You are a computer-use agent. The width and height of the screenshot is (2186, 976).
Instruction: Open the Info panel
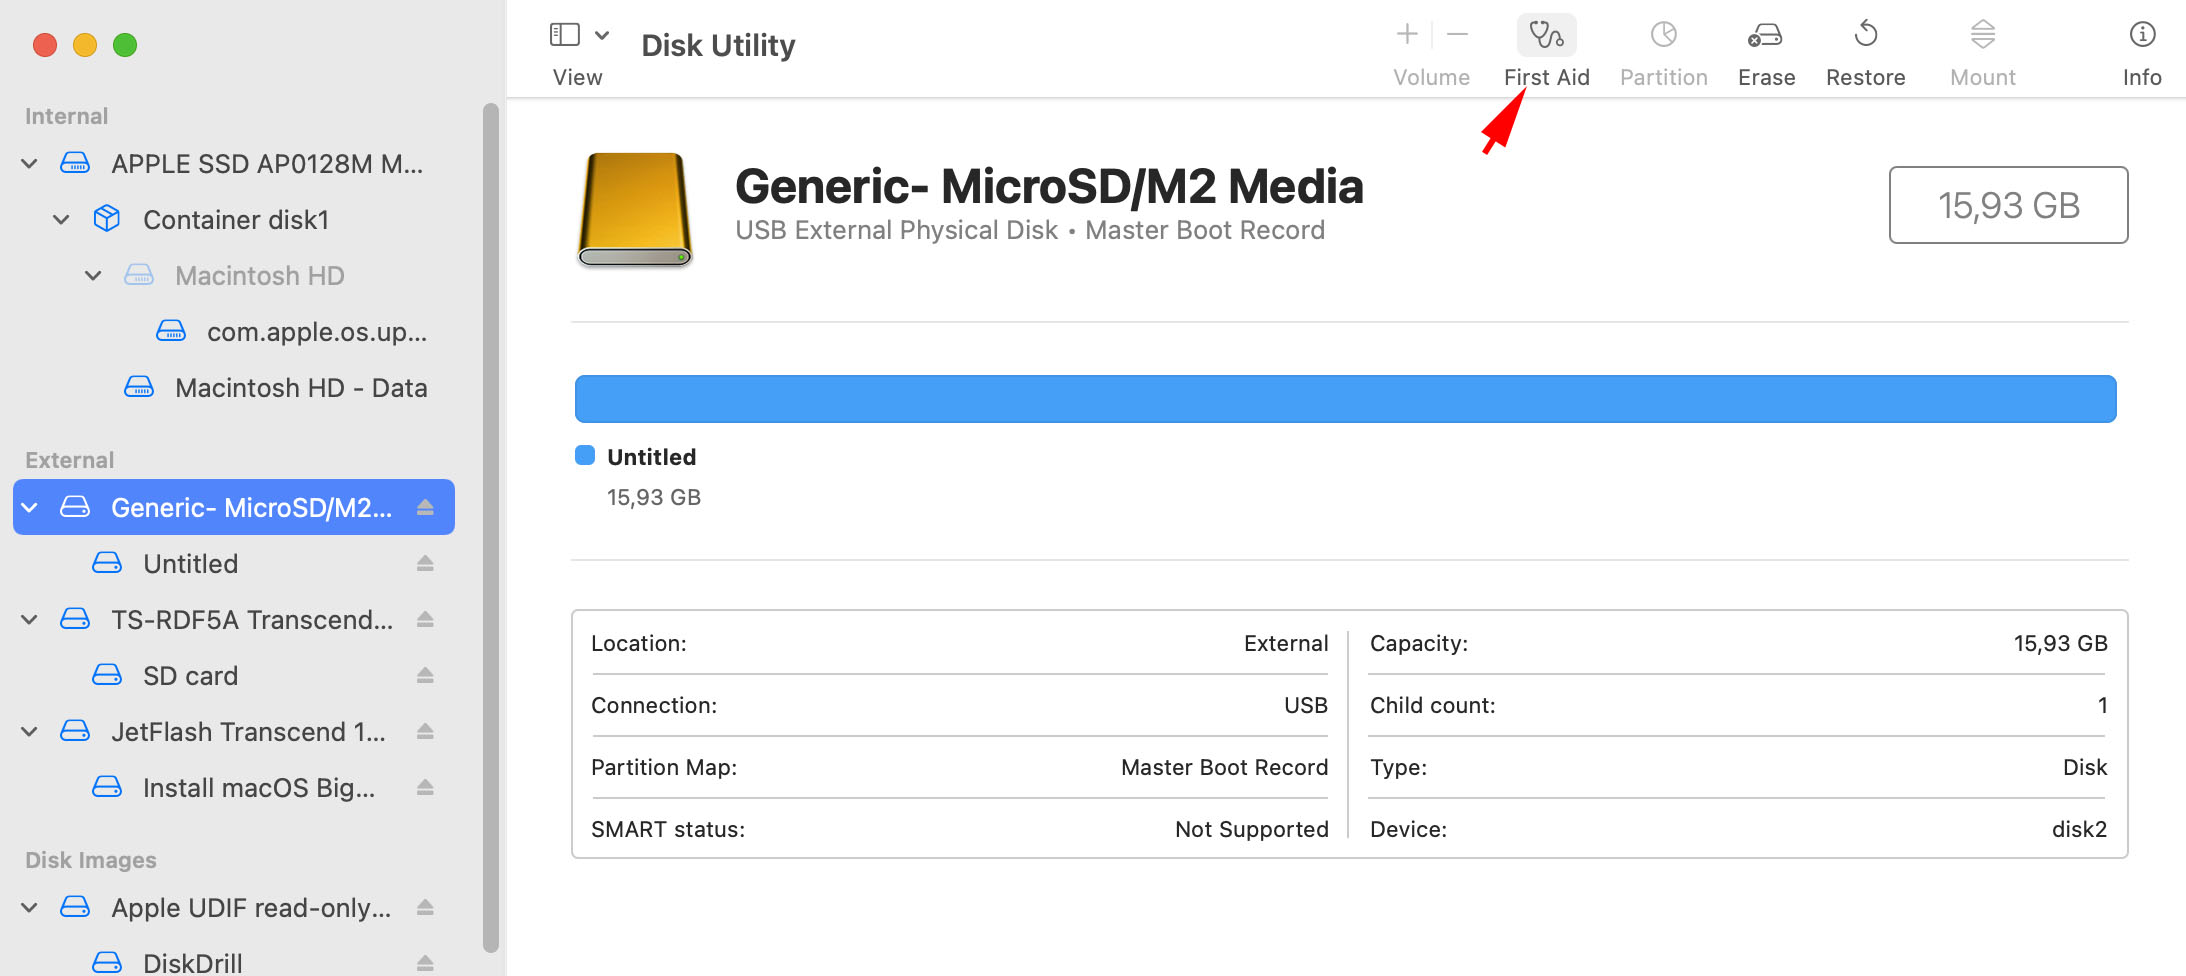[x=2142, y=35]
